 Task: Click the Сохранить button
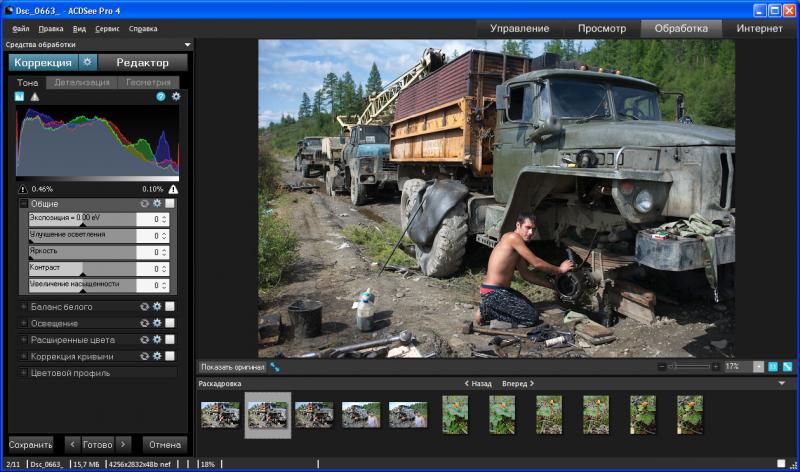(x=31, y=444)
